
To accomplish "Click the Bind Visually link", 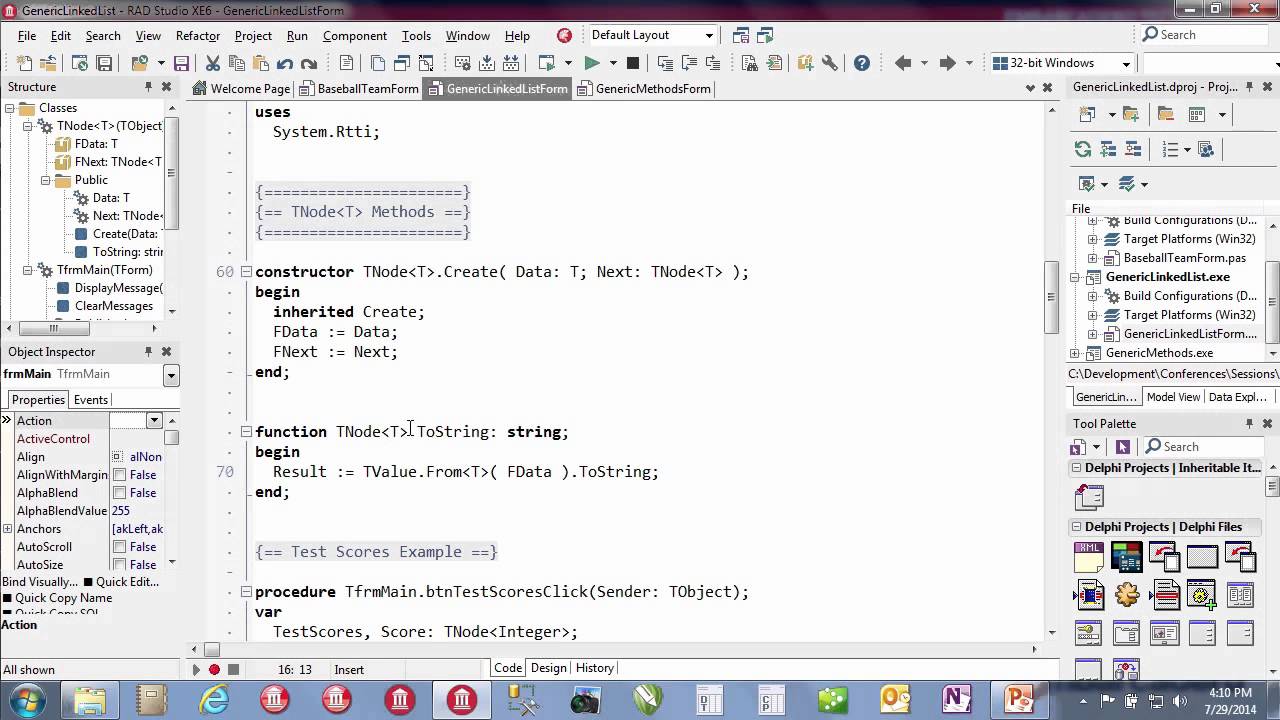I will click(39, 582).
